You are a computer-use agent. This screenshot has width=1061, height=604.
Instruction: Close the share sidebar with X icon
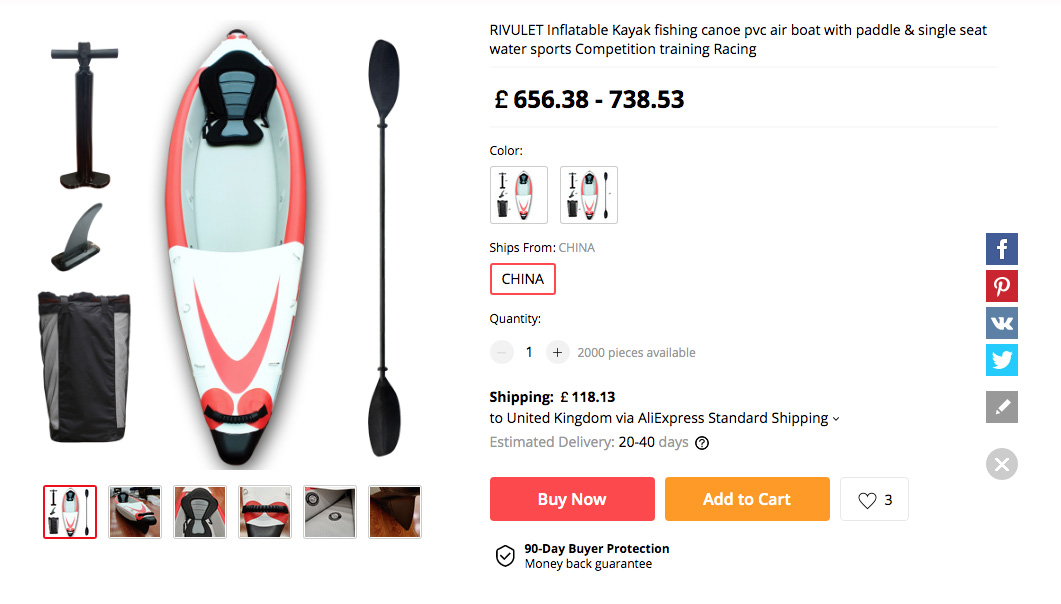pyautogui.click(x=1001, y=464)
